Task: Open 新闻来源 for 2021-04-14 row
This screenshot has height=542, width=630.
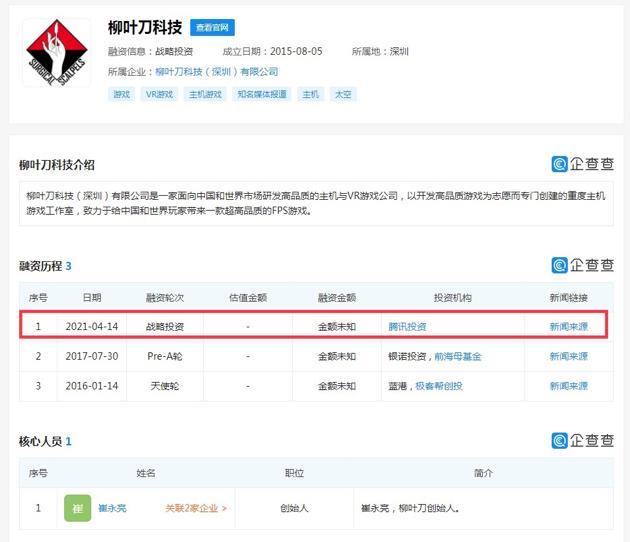Action: pyautogui.click(x=569, y=327)
